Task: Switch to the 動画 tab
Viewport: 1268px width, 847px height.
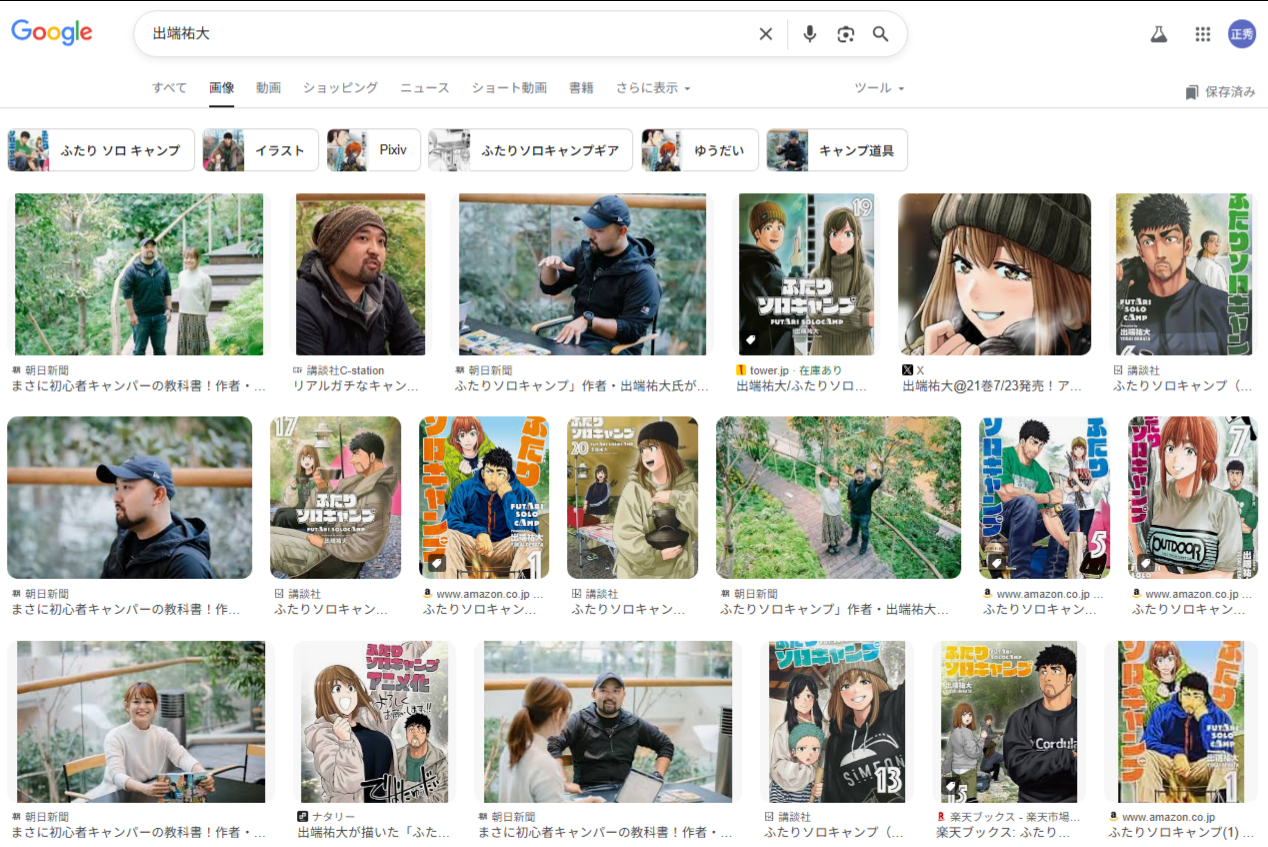Action: [x=268, y=88]
